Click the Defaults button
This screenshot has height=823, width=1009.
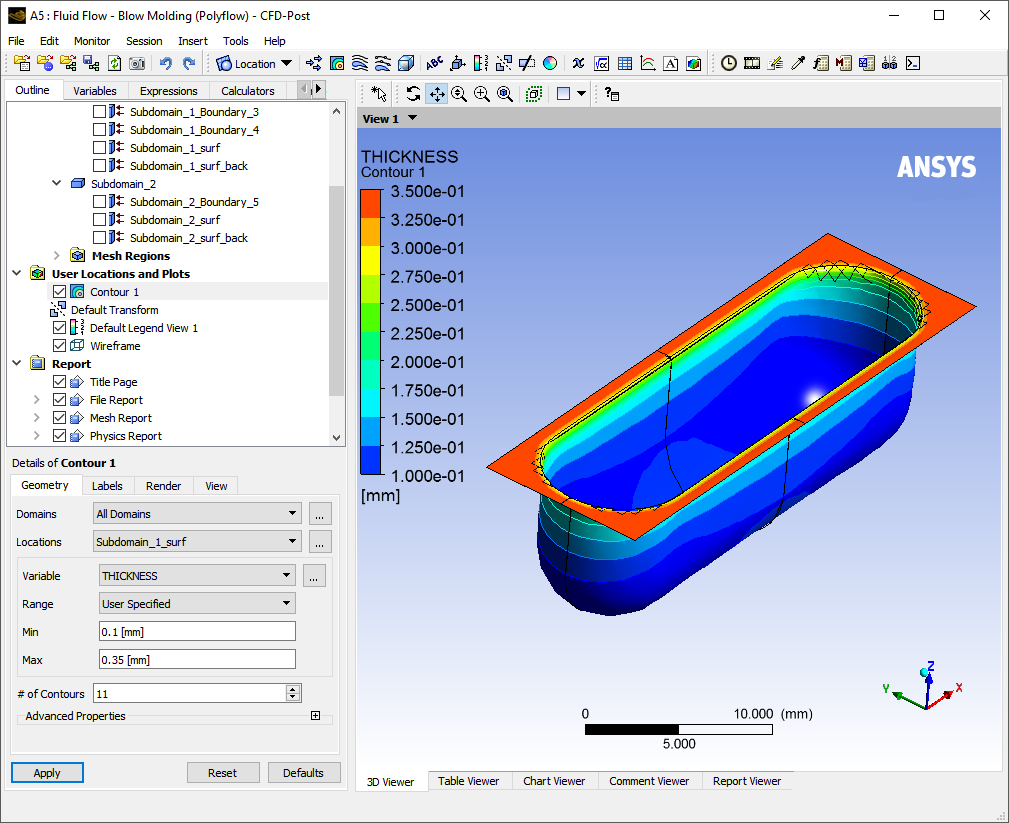pyautogui.click(x=303, y=773)
